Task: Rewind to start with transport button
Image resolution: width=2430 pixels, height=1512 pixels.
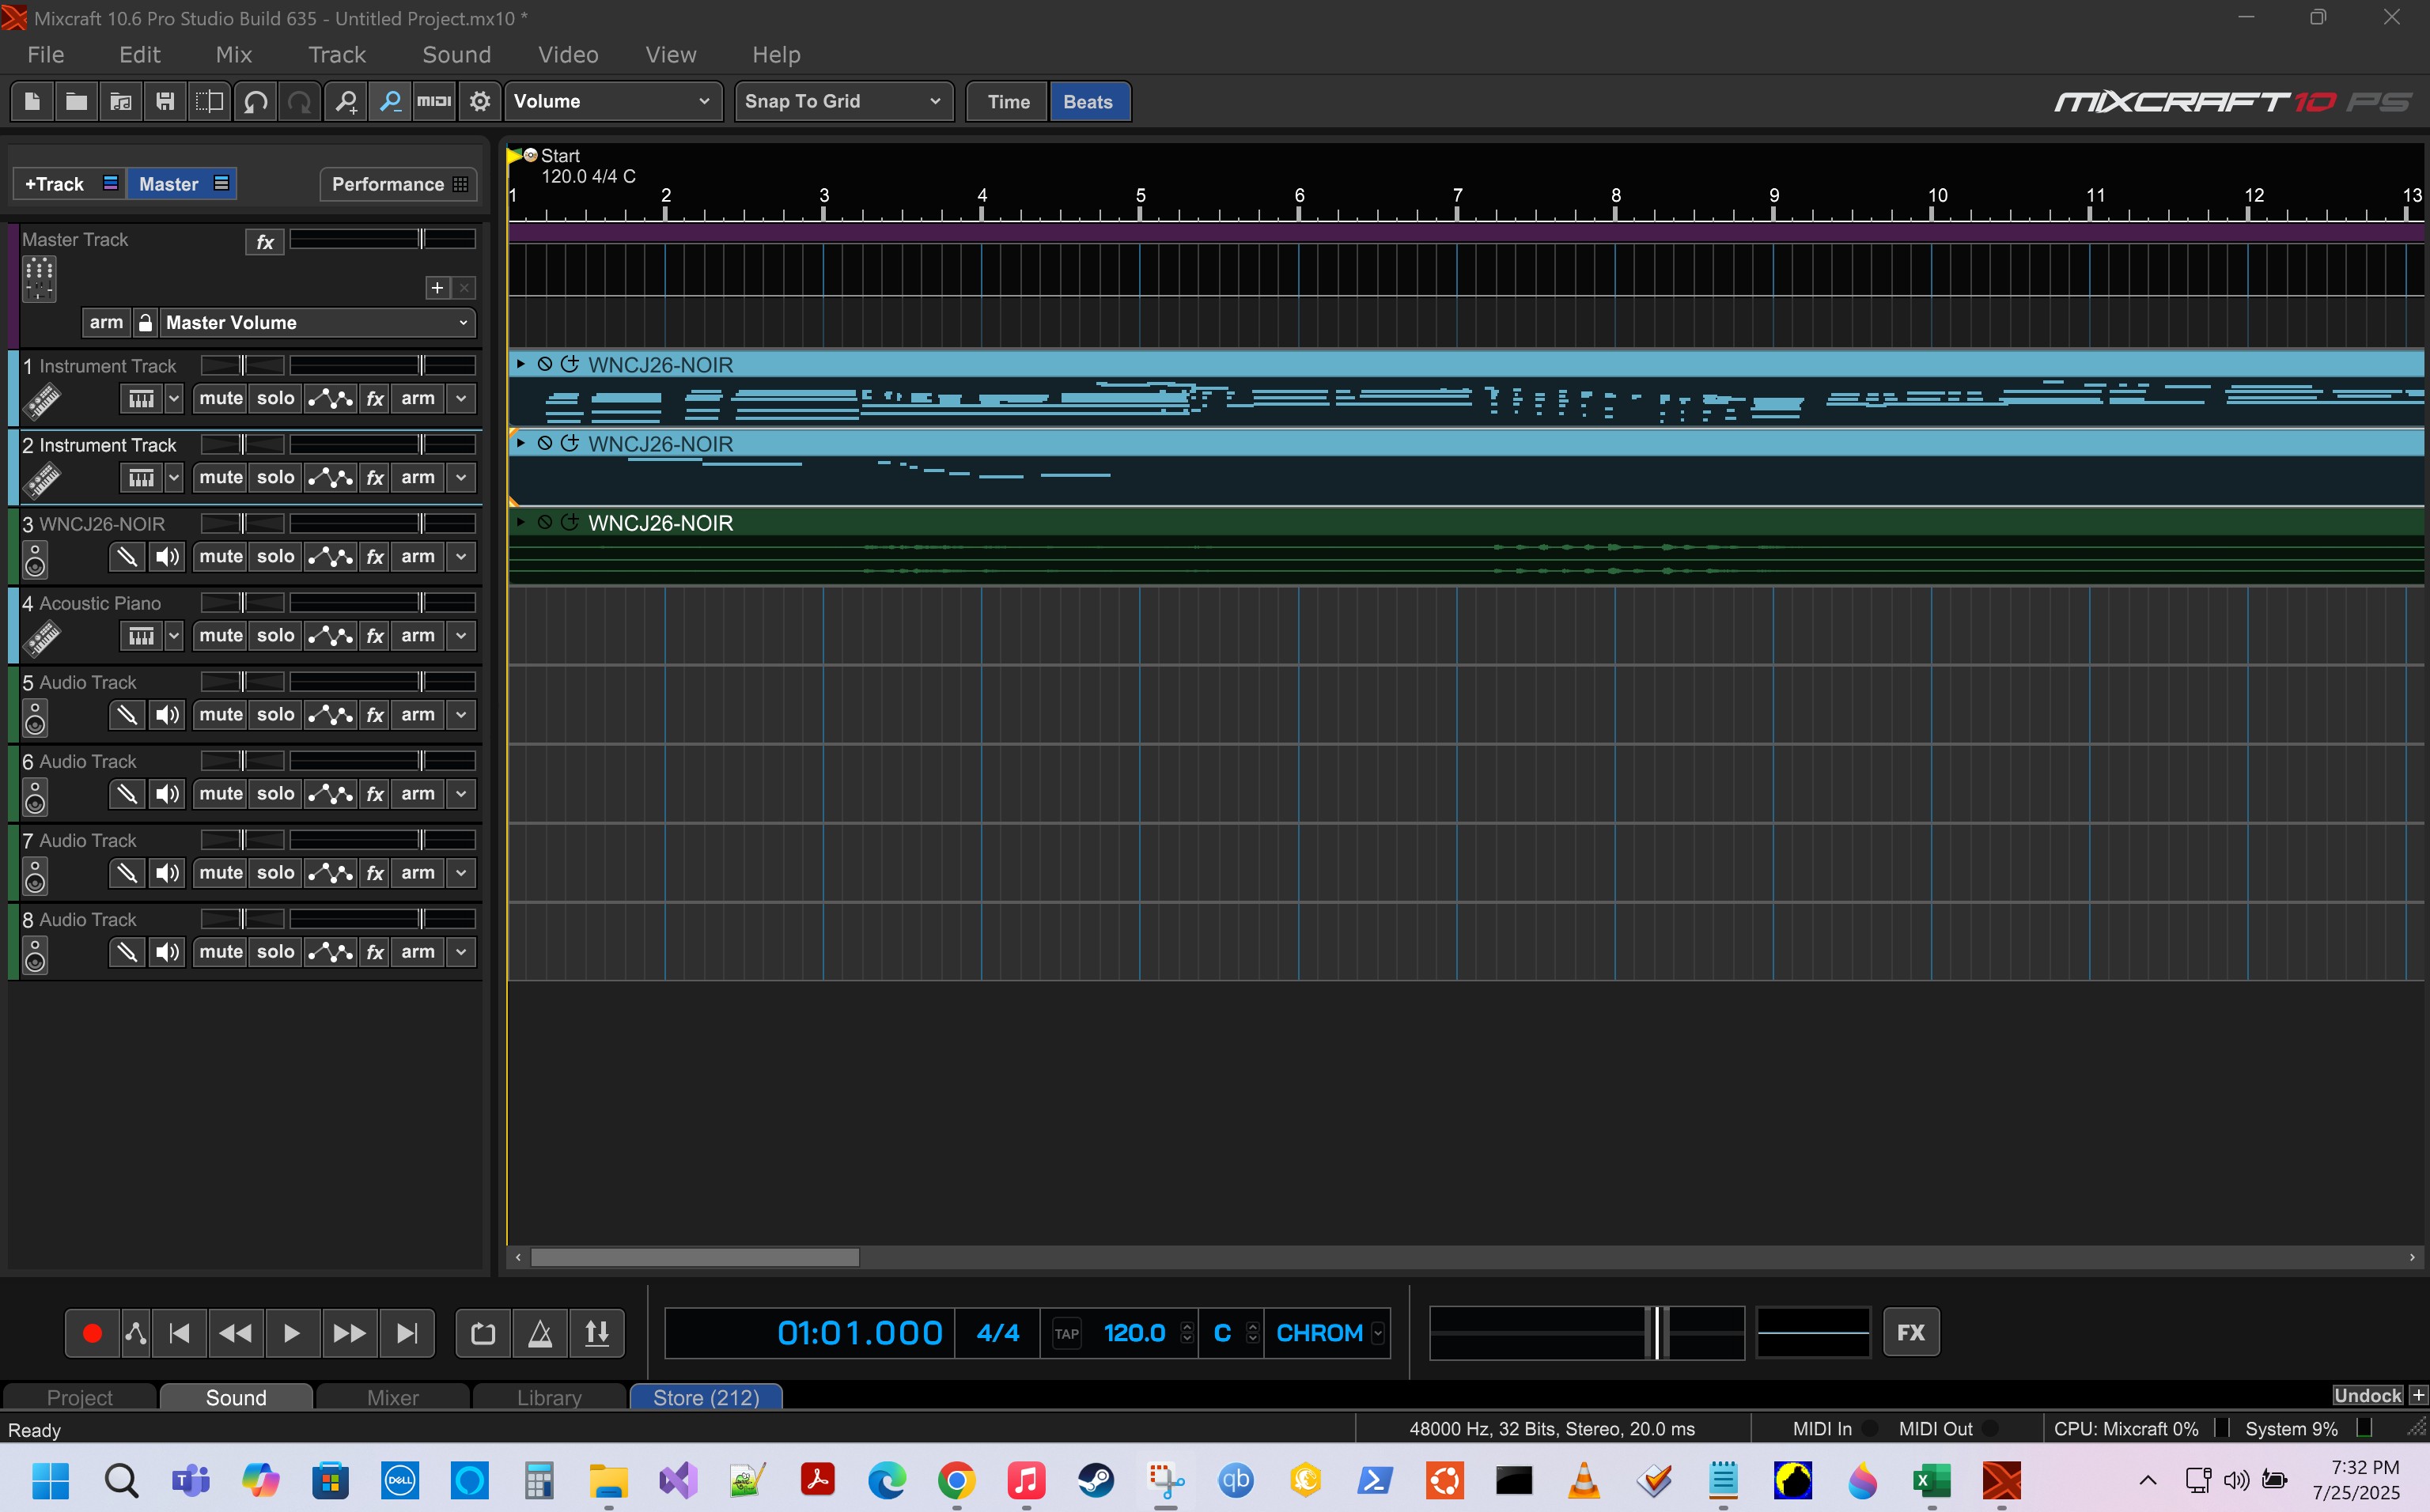Action: [x=180, y=1333]
